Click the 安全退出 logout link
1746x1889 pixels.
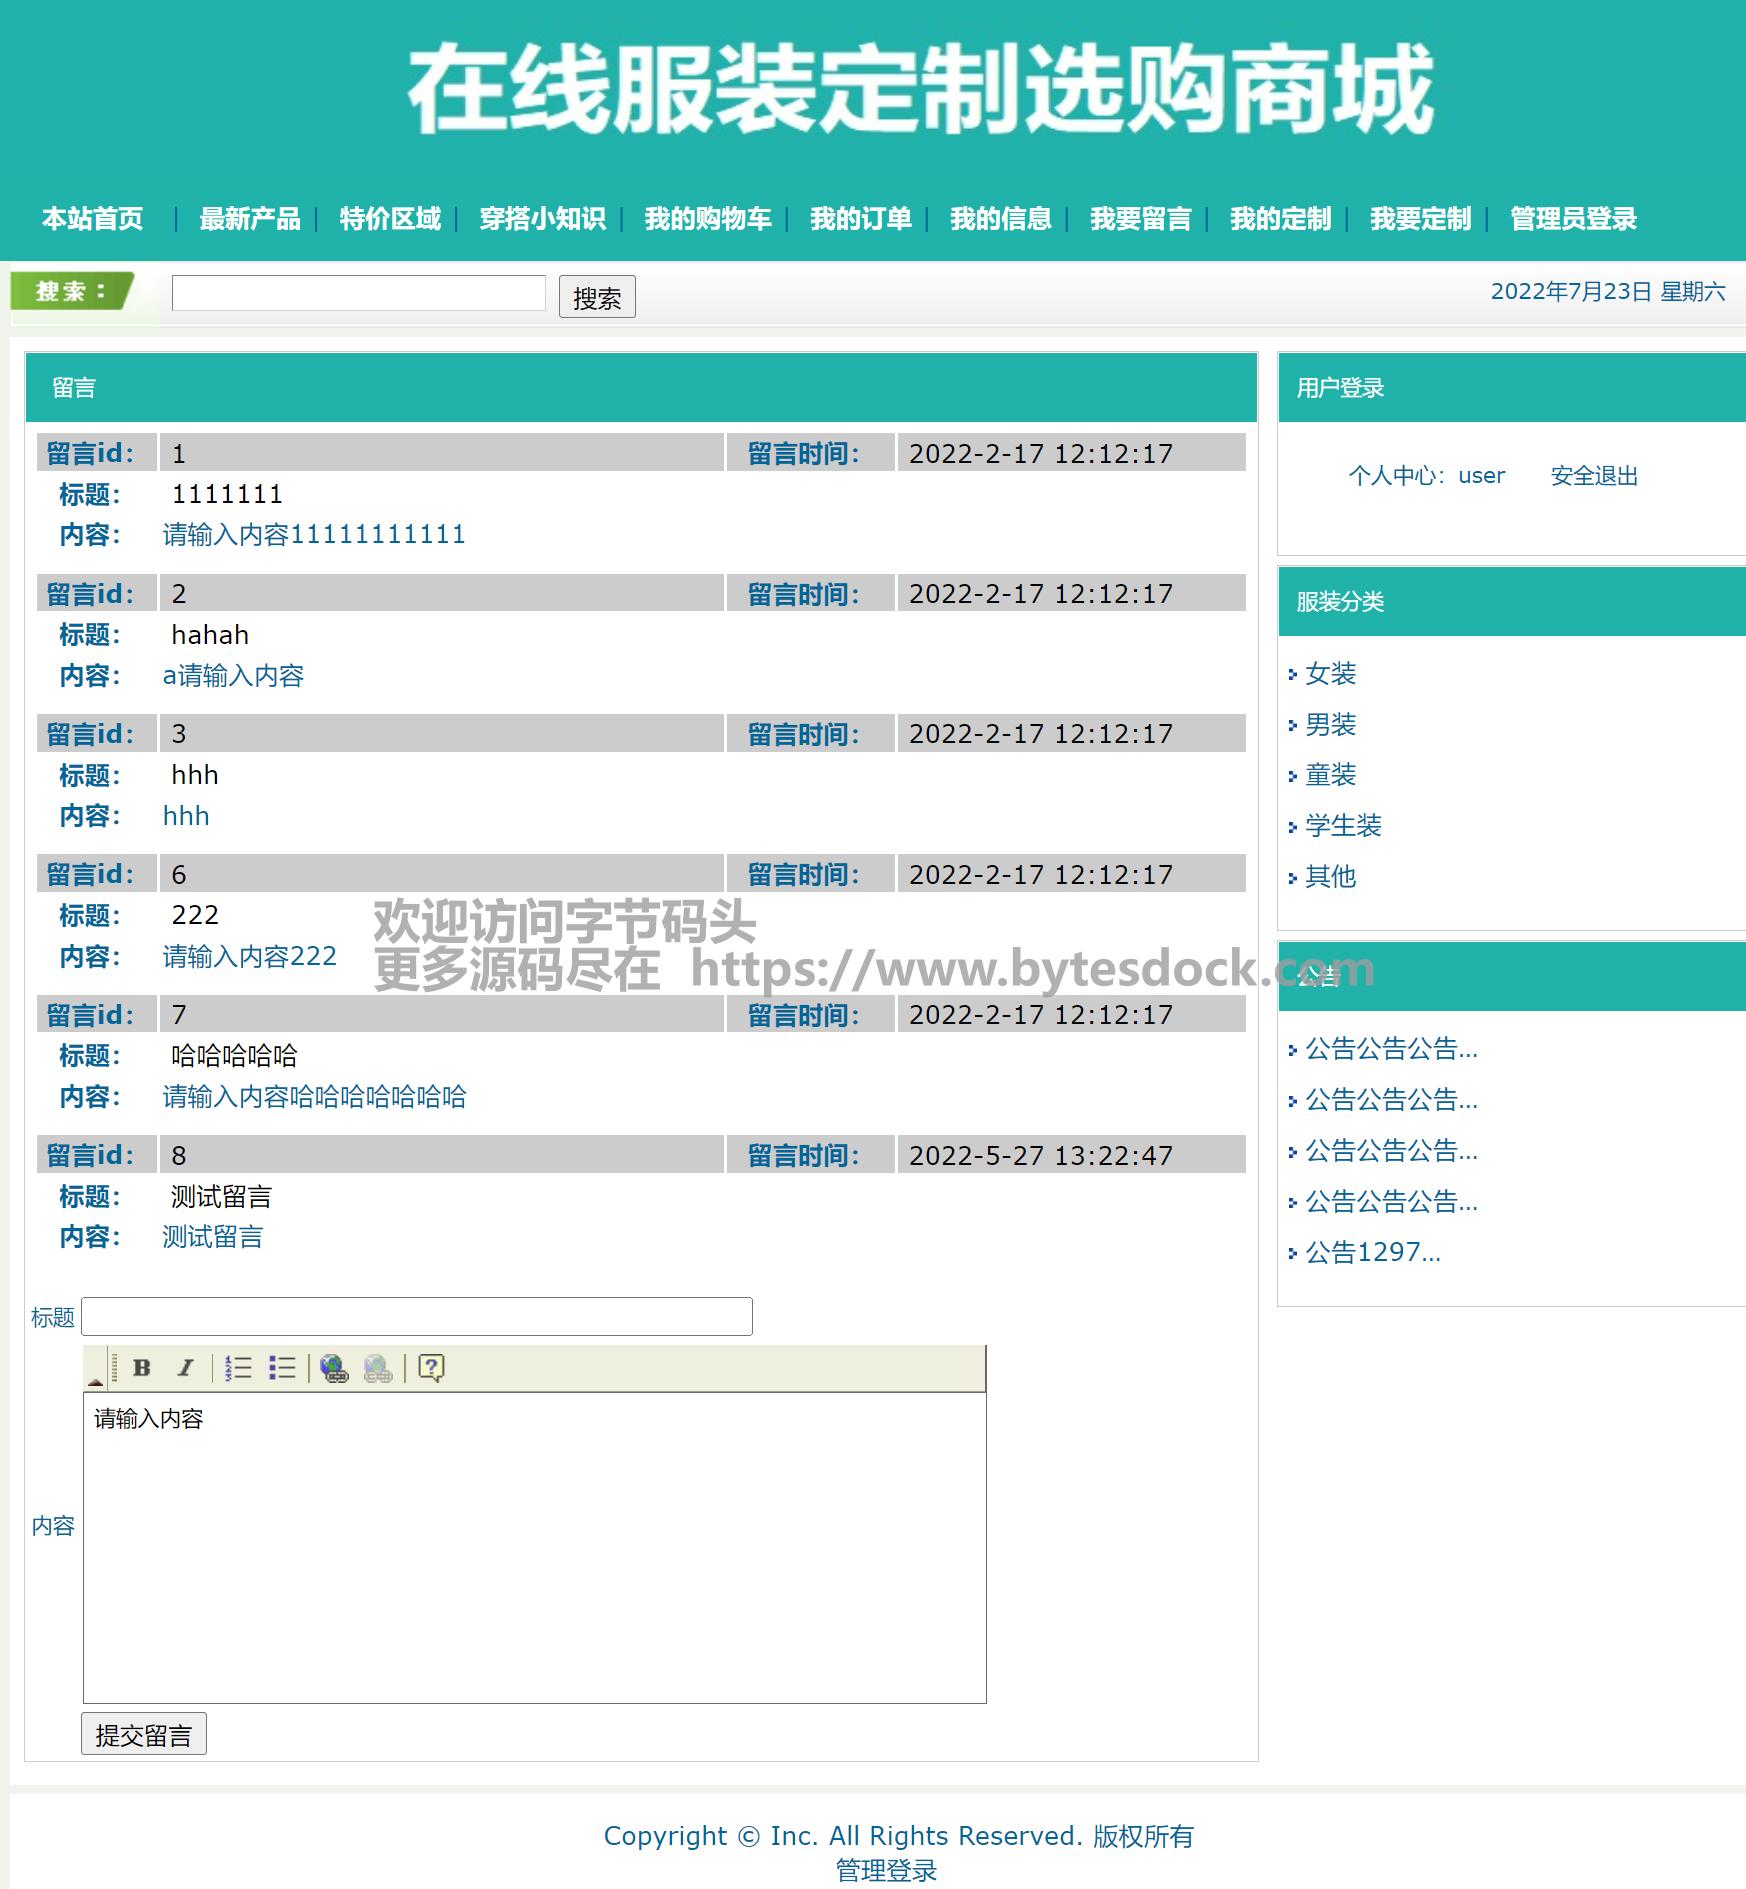click(1594, 476)
